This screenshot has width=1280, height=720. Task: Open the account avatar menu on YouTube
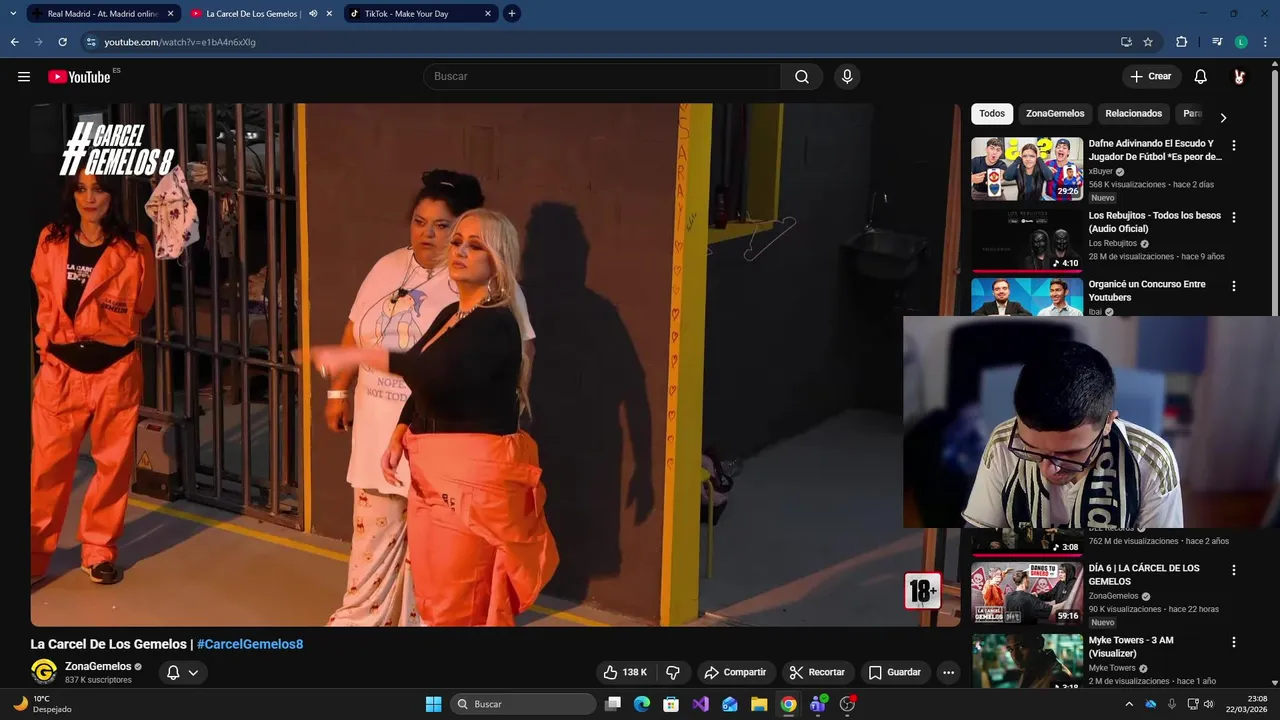[x=1239, y=77]
